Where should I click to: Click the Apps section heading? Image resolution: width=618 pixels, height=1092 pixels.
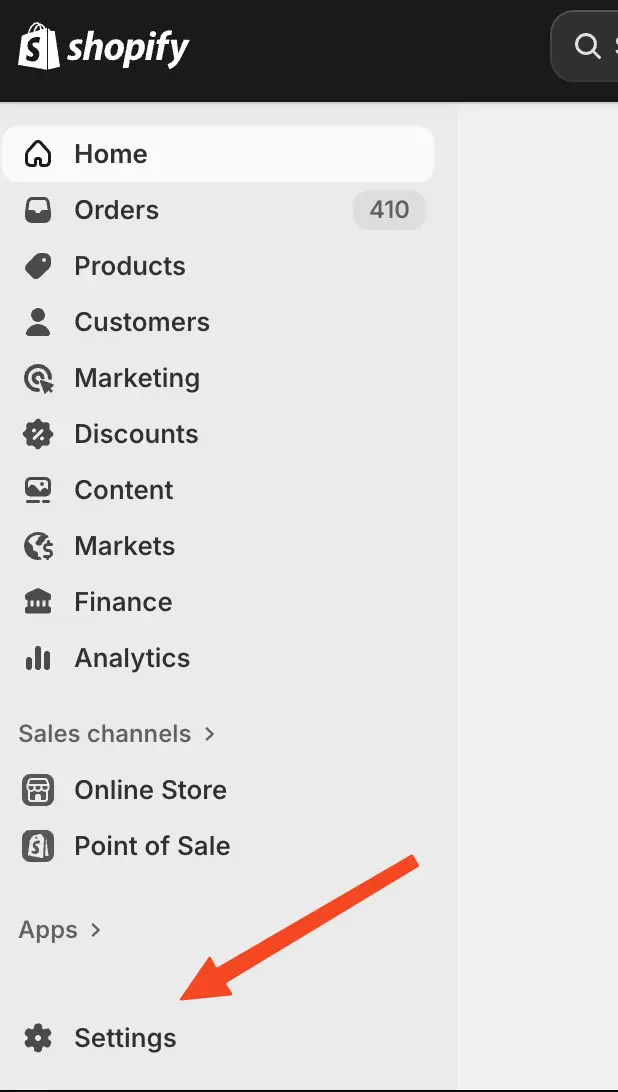pyautogui.click(x=48, y=930)
